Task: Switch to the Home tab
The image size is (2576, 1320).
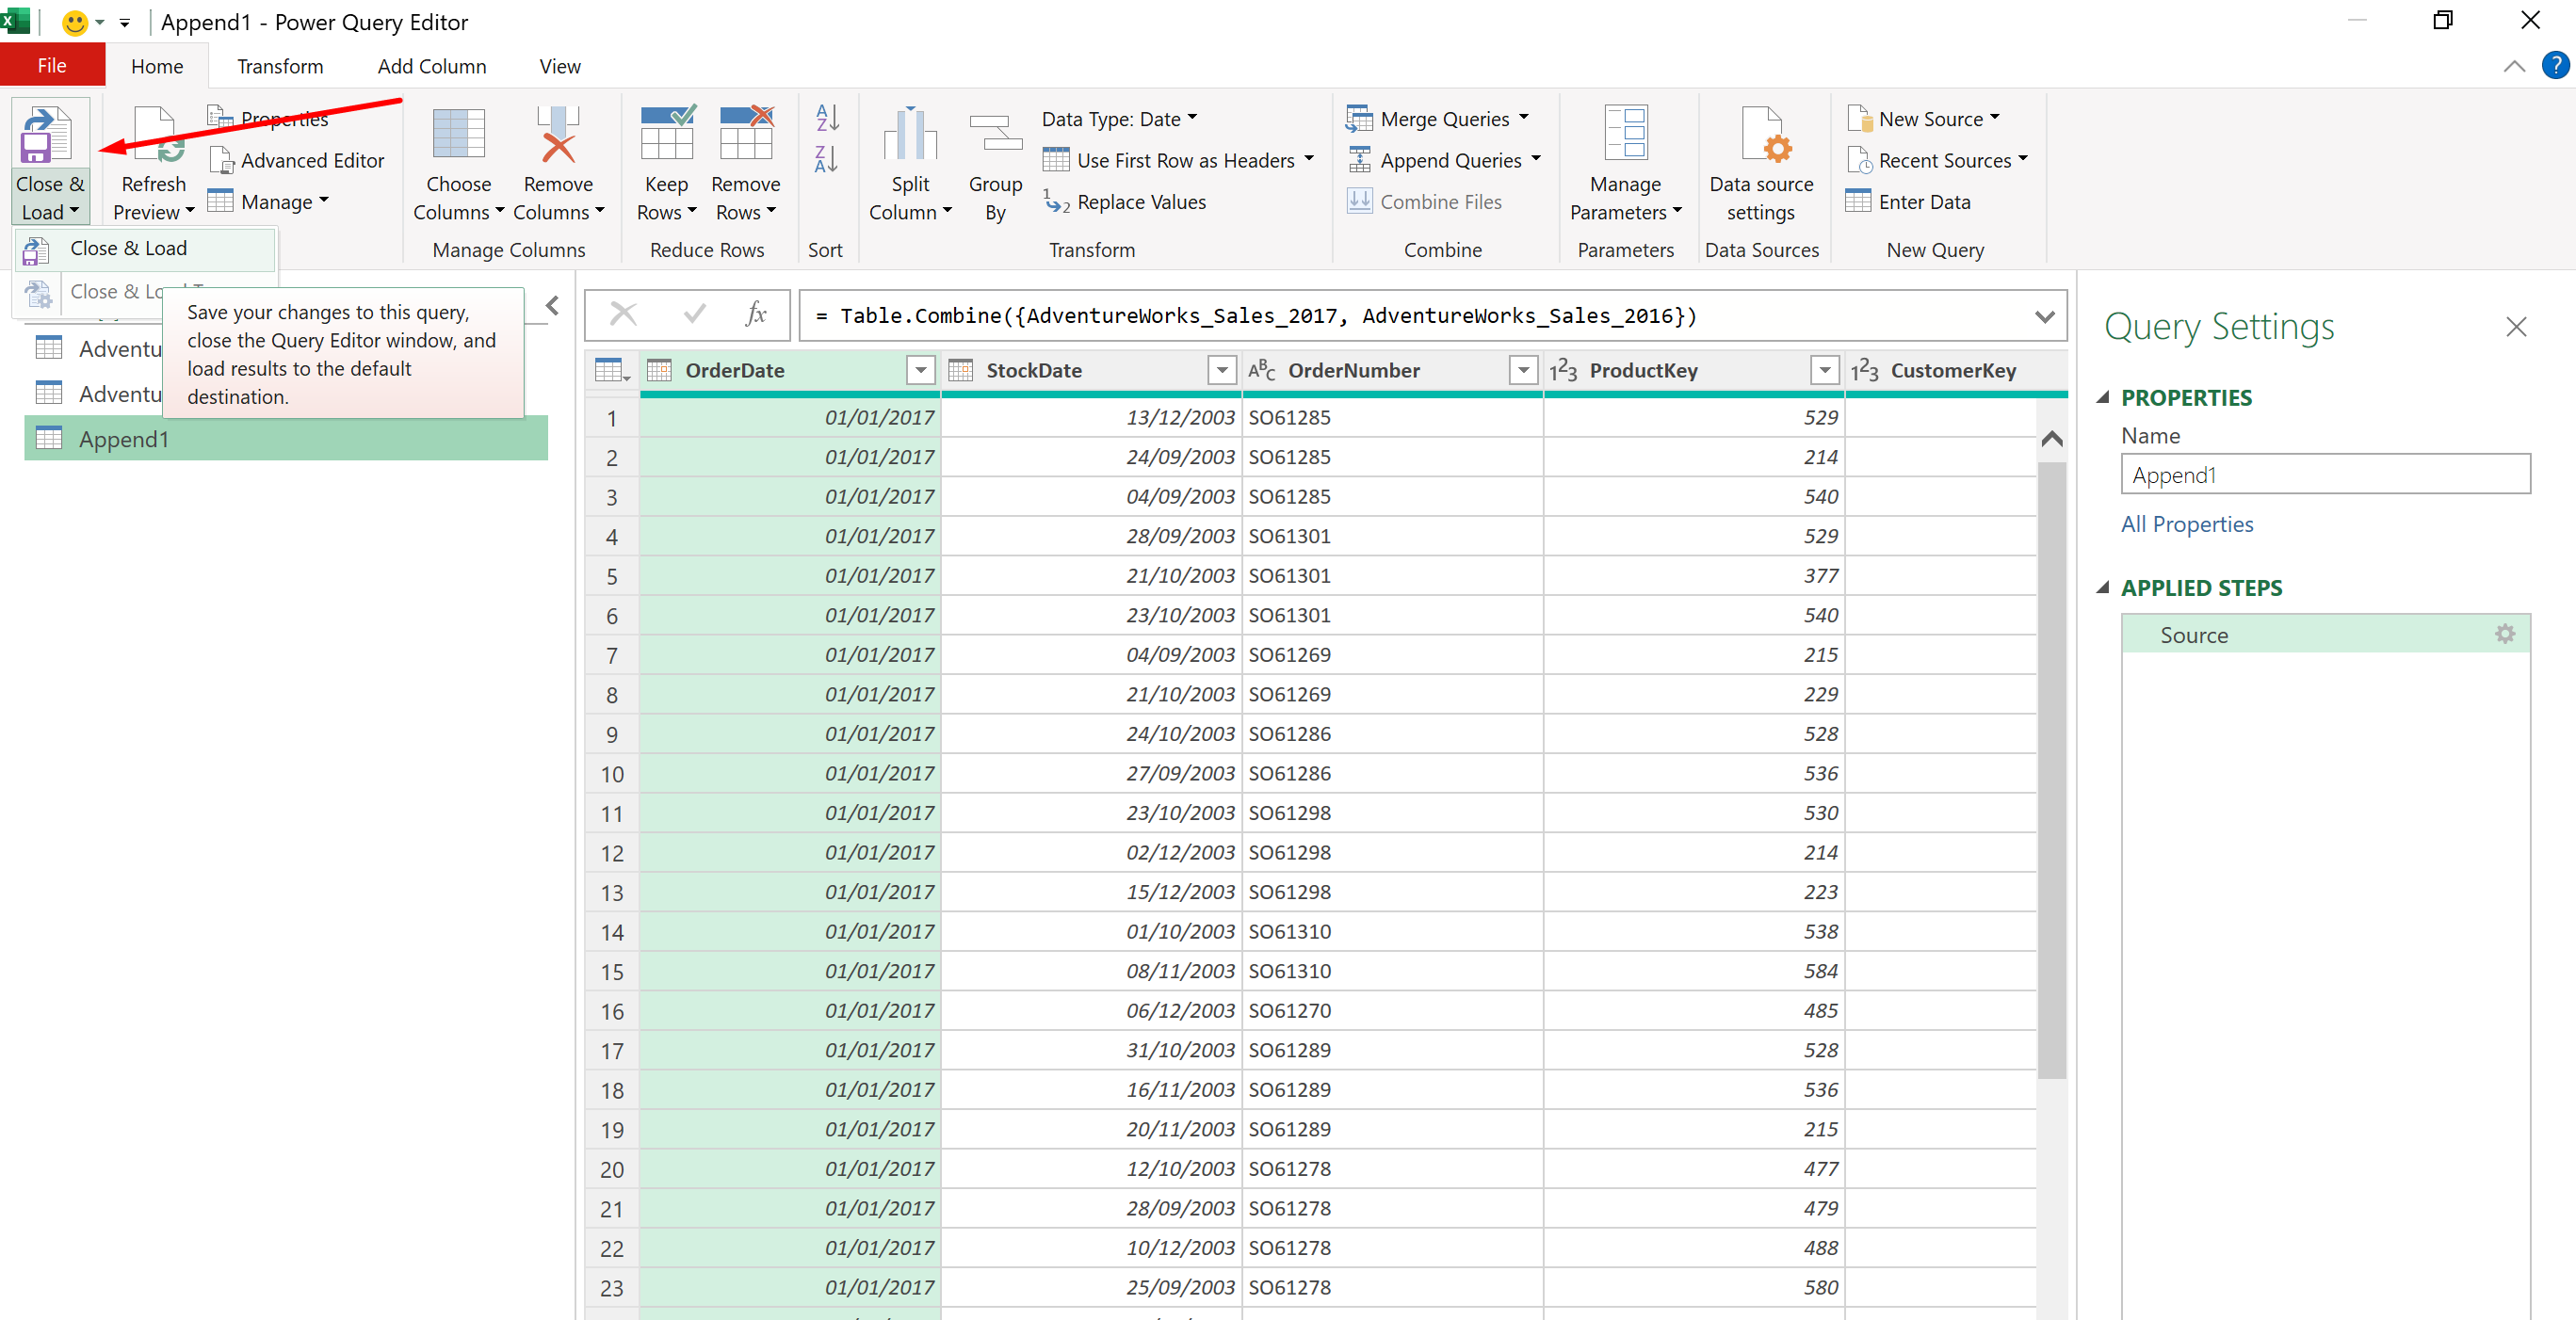Action: click(157, 66)
